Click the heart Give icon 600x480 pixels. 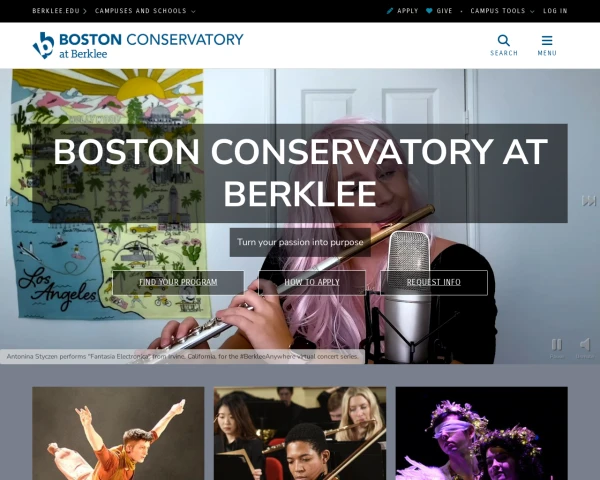pos(429,11)
